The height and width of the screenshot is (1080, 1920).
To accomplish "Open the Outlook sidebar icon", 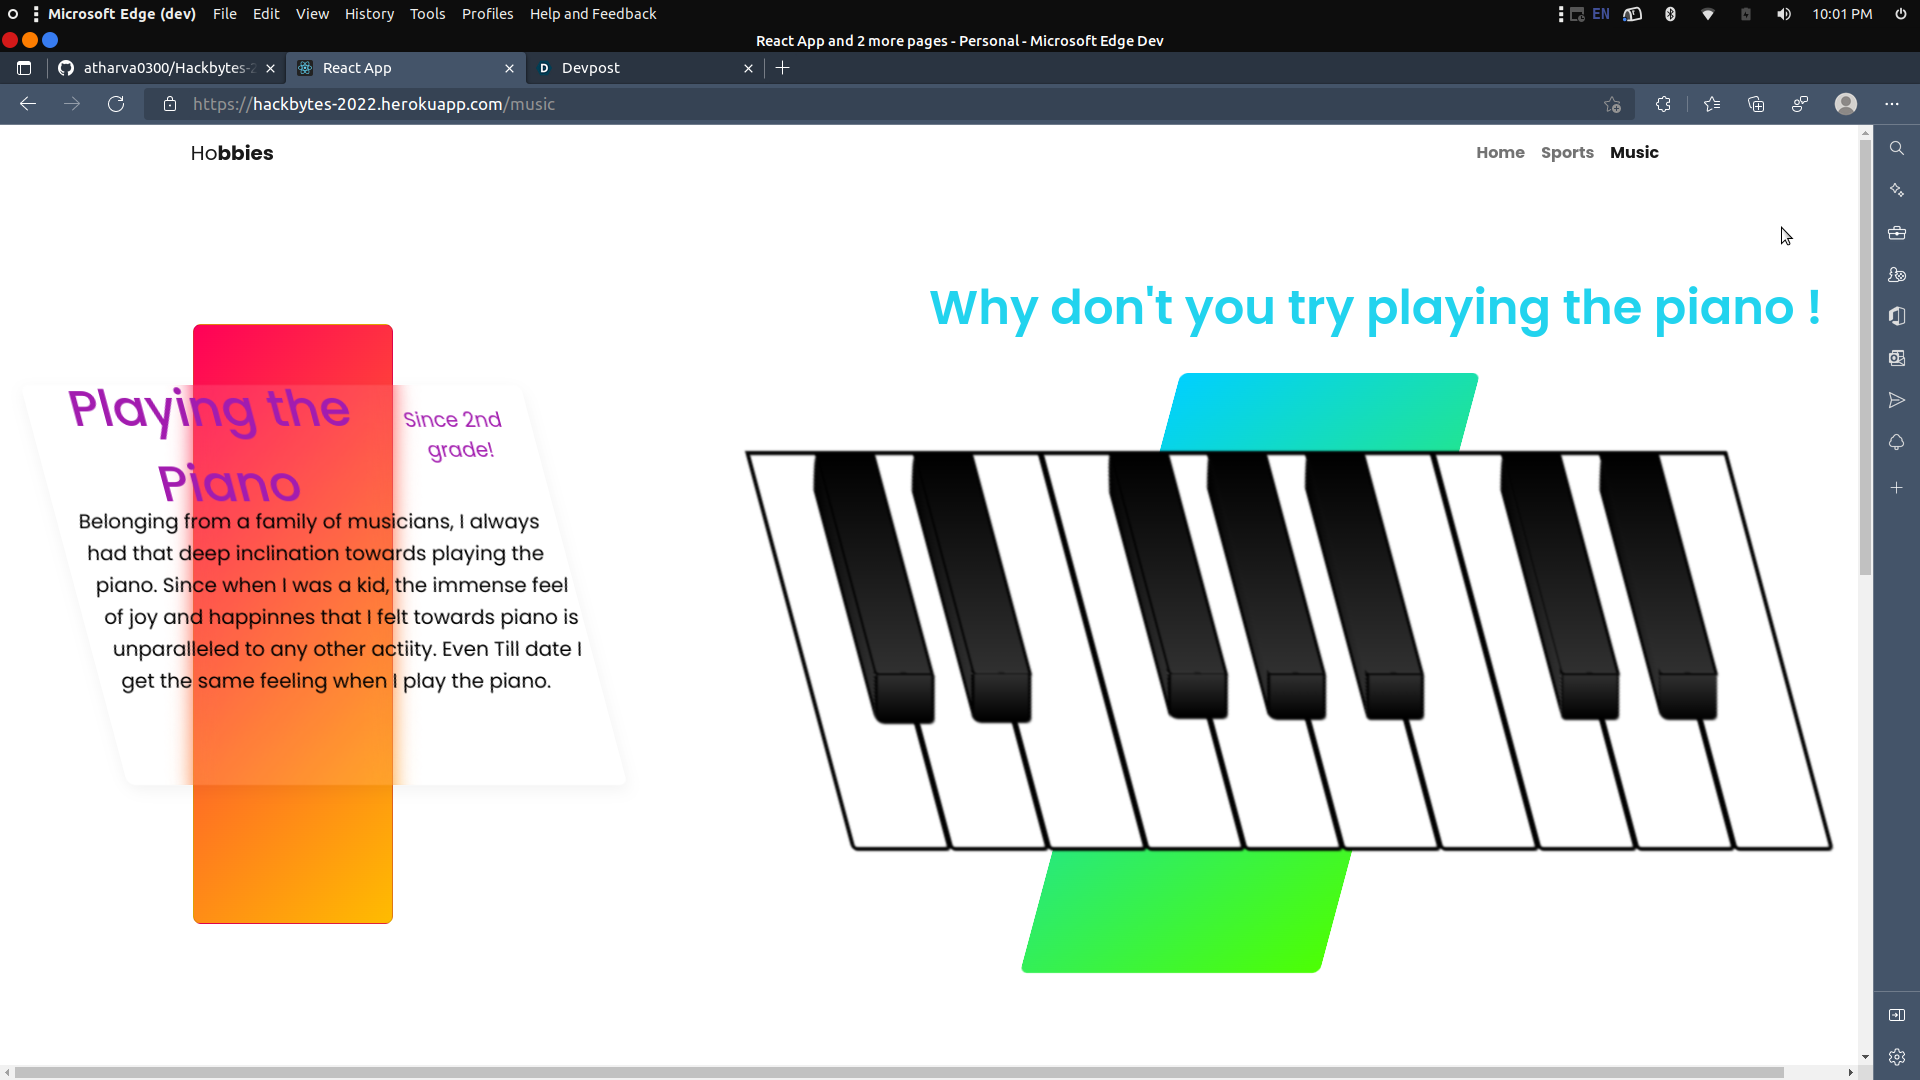I will click(1897, 358).
